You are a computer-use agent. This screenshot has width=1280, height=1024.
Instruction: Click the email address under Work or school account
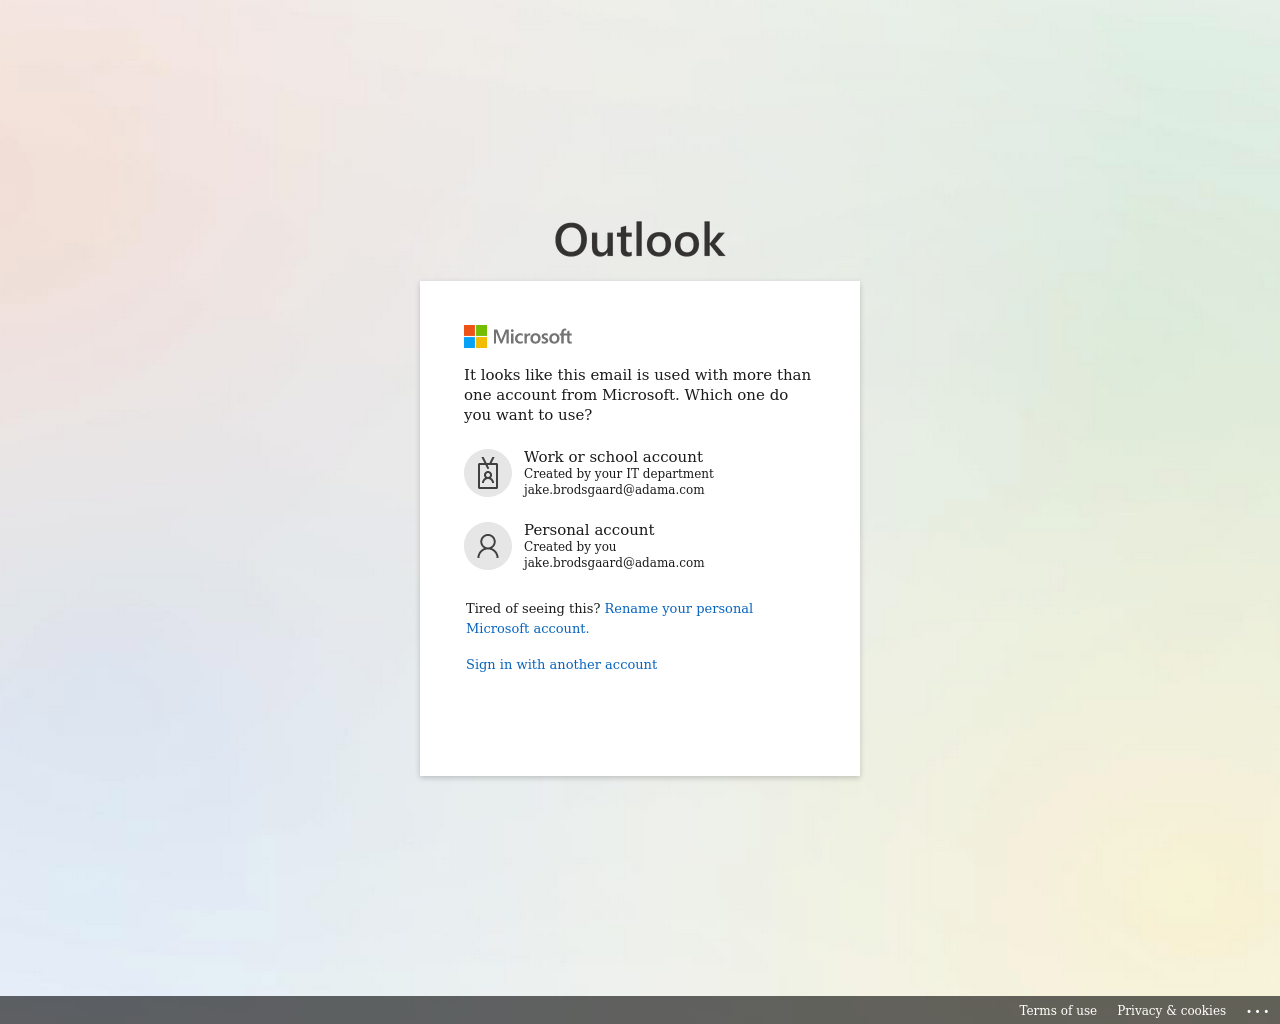614,490
